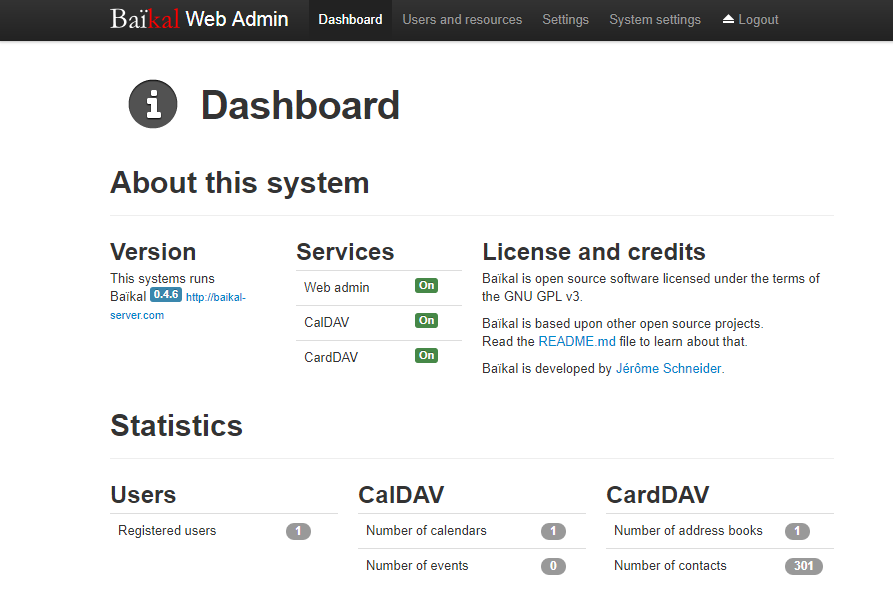Click the Registered users count badge
The image size is (893, 615).
pyautogui.click(x=298, y=531)
